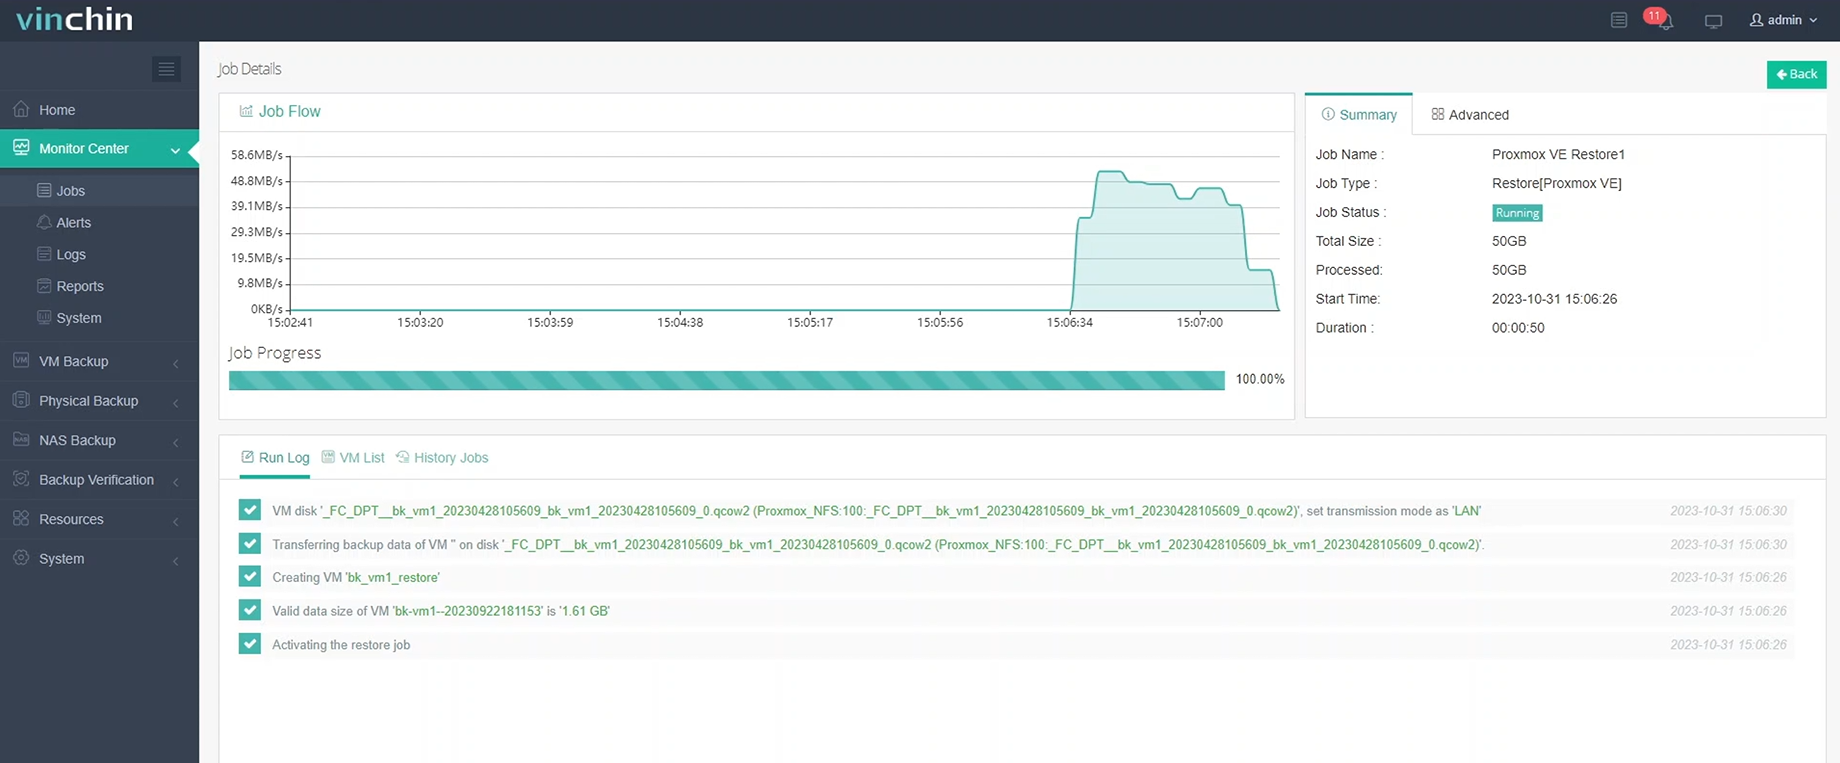Open the admin user dropdown
The width and height of the screenshot is (1840, 763).
(x=1783, y=20)
